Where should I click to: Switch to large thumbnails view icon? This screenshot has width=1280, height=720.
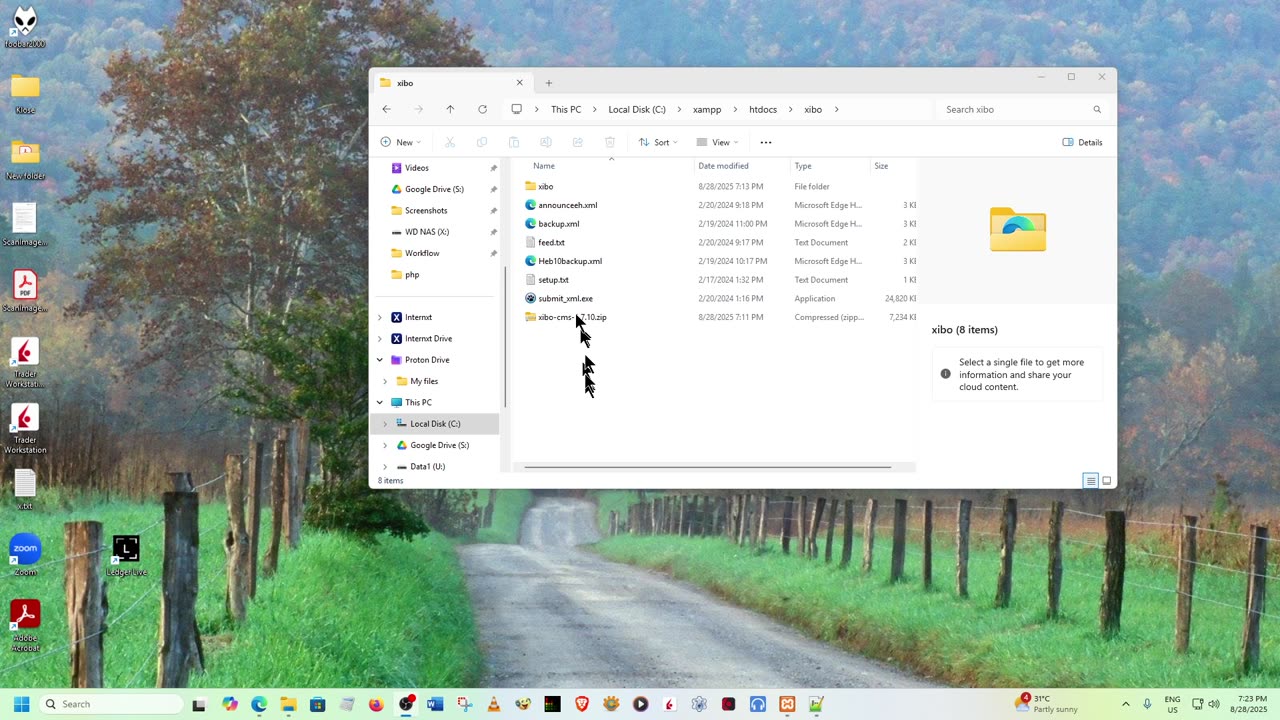(1106, 481)
